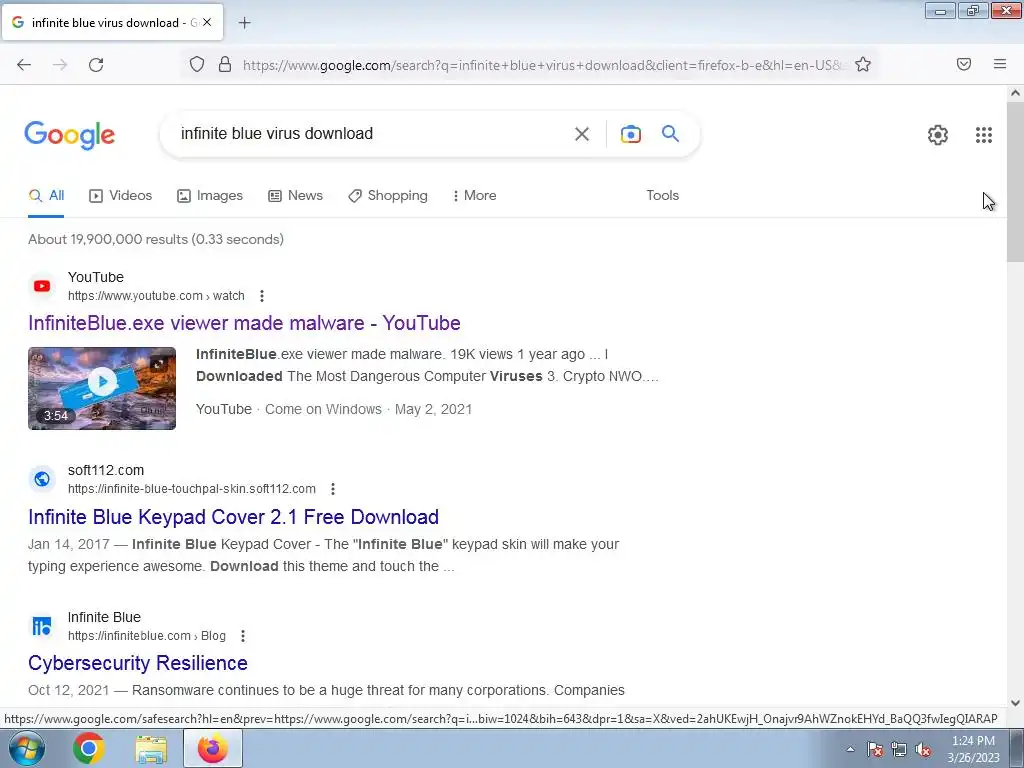Image resolution: width=1024 pixels, height=768 pixels.
Task: Click the soft112.com globe favicon
Action: (42, 479)
